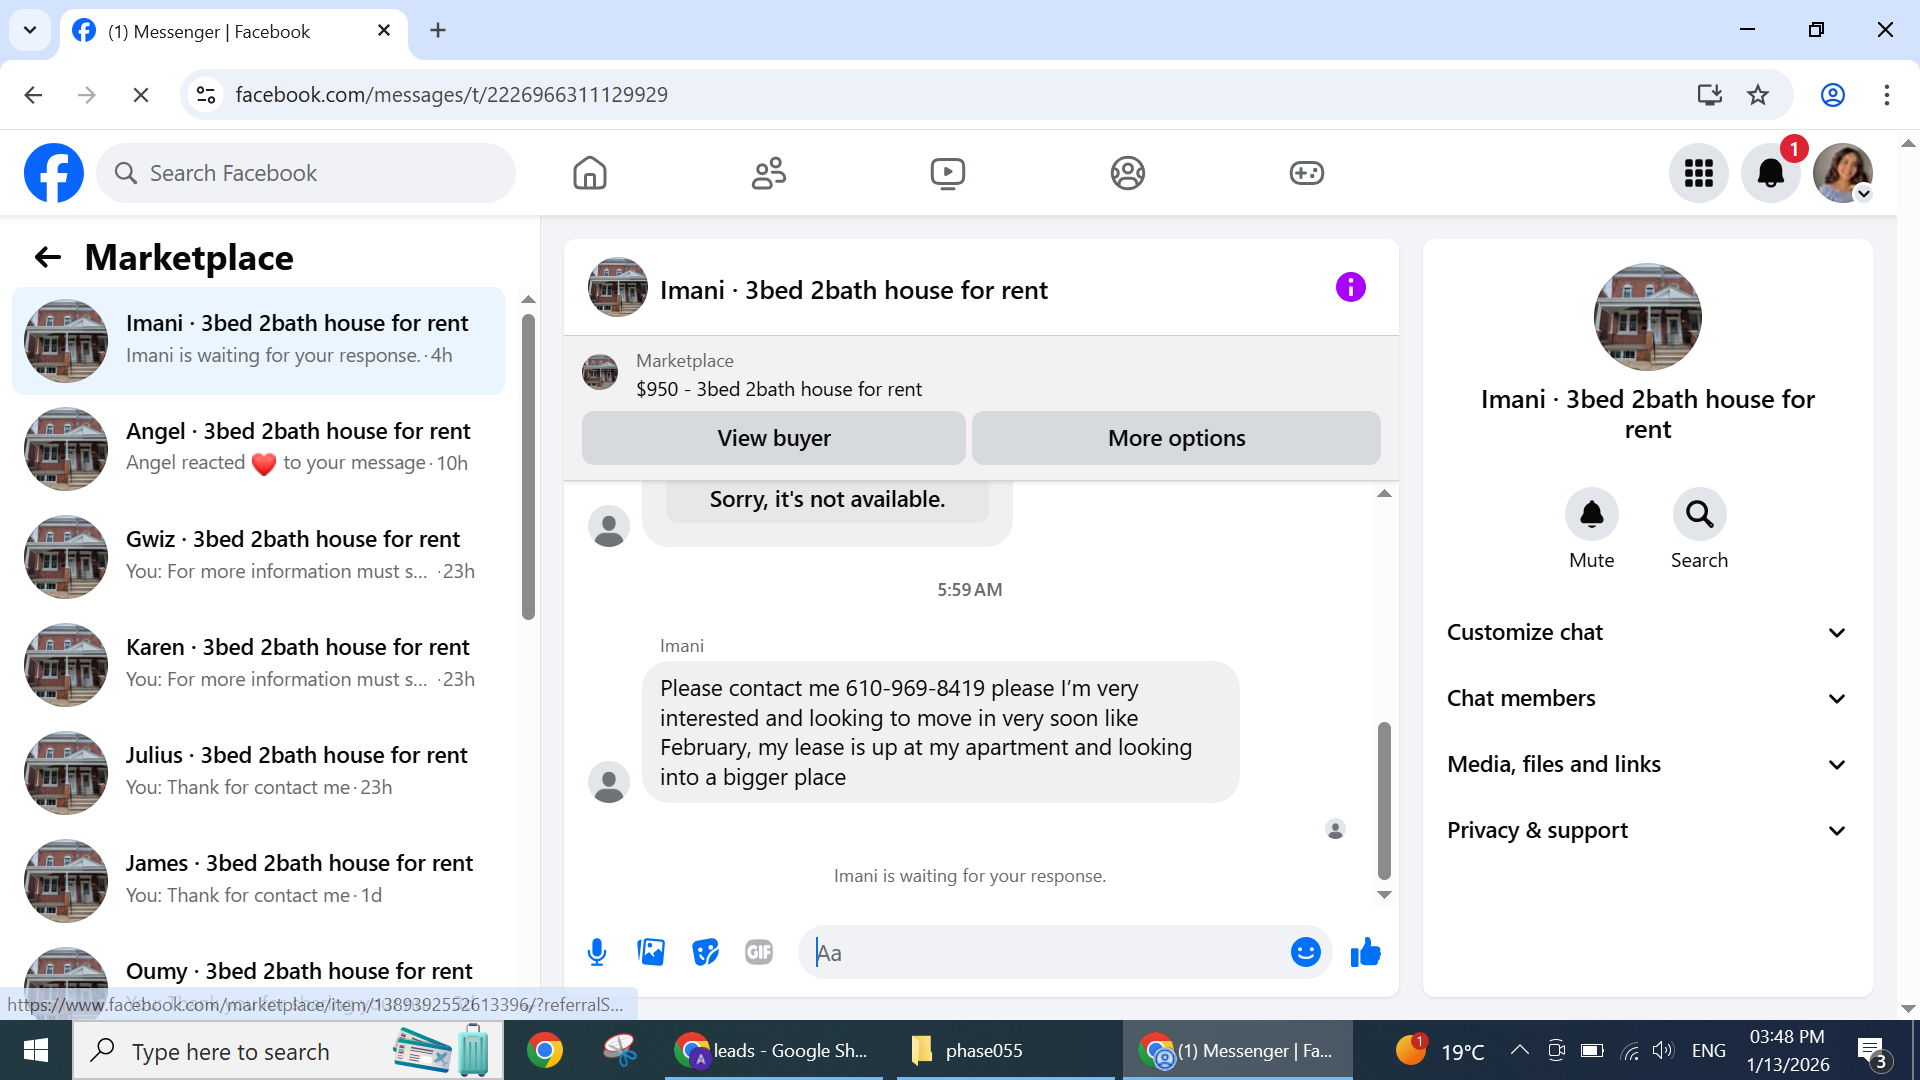Go to Facebook Home tab

[590, 173]
